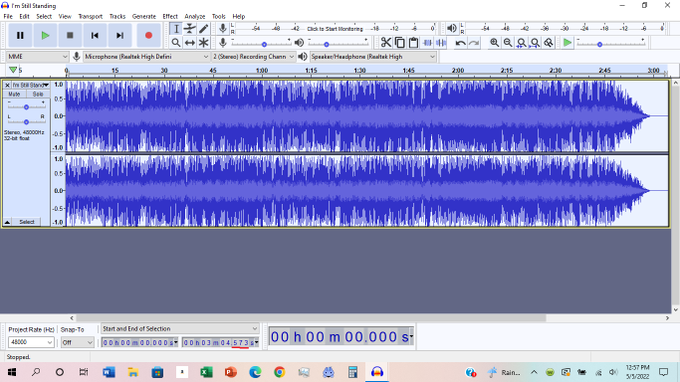The width and height of the screenshot is (680, 382).
Task: Start playback with the green Play button
Action: [45, 36]
